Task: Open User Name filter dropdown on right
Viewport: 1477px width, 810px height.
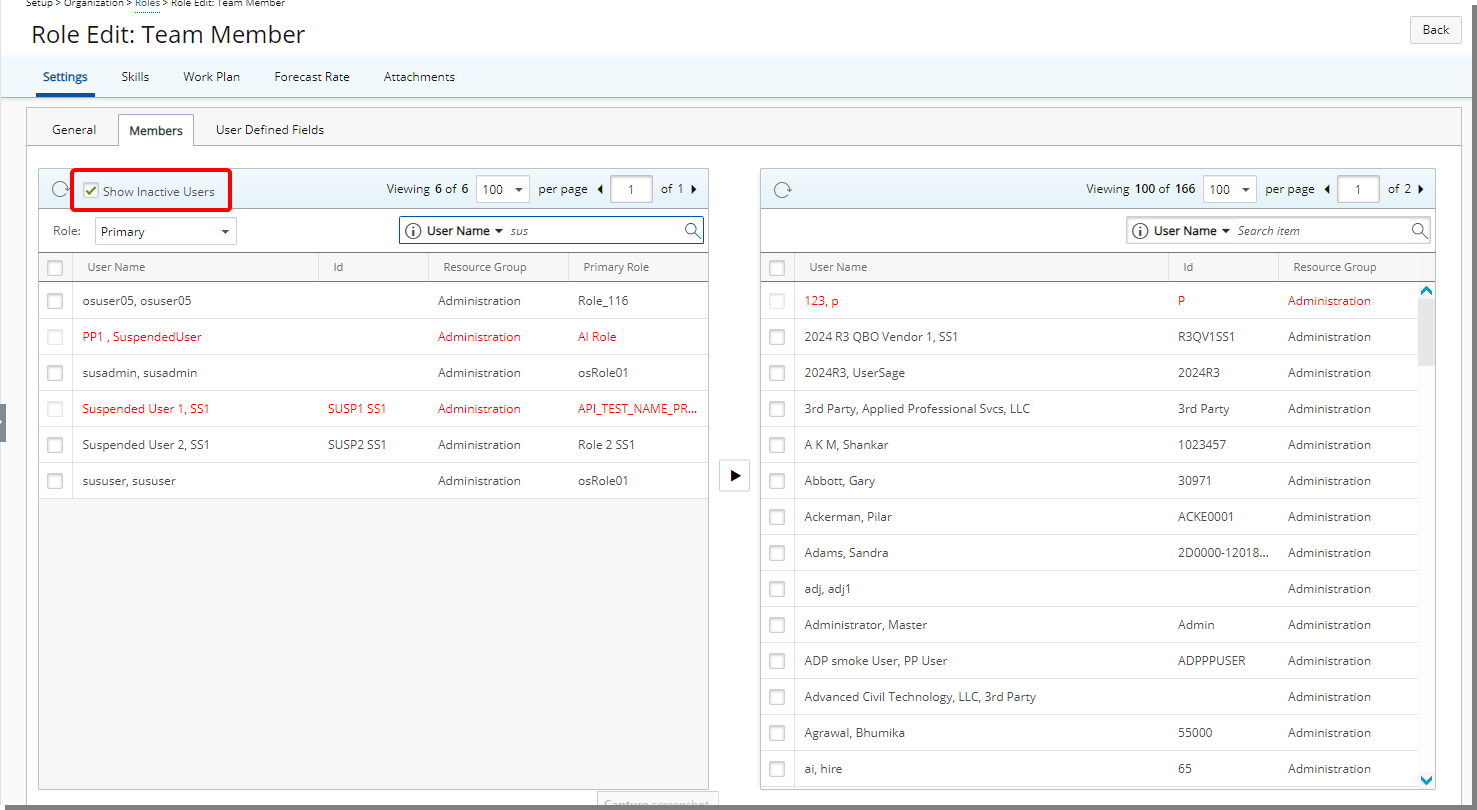Action: pos(1191,231)
